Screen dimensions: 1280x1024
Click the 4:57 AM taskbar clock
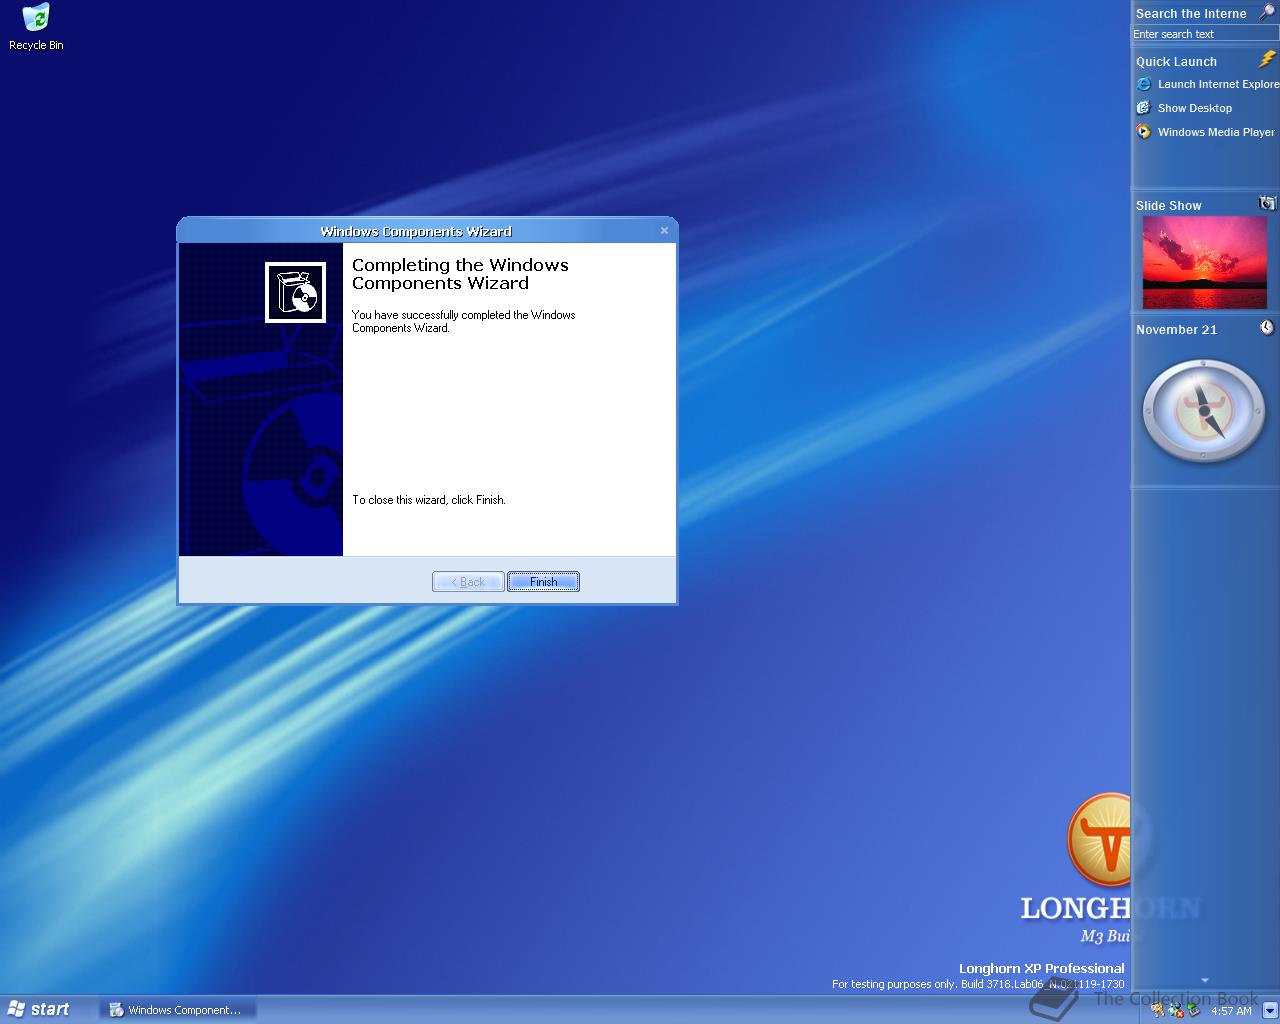(x=1231, y=1011)
